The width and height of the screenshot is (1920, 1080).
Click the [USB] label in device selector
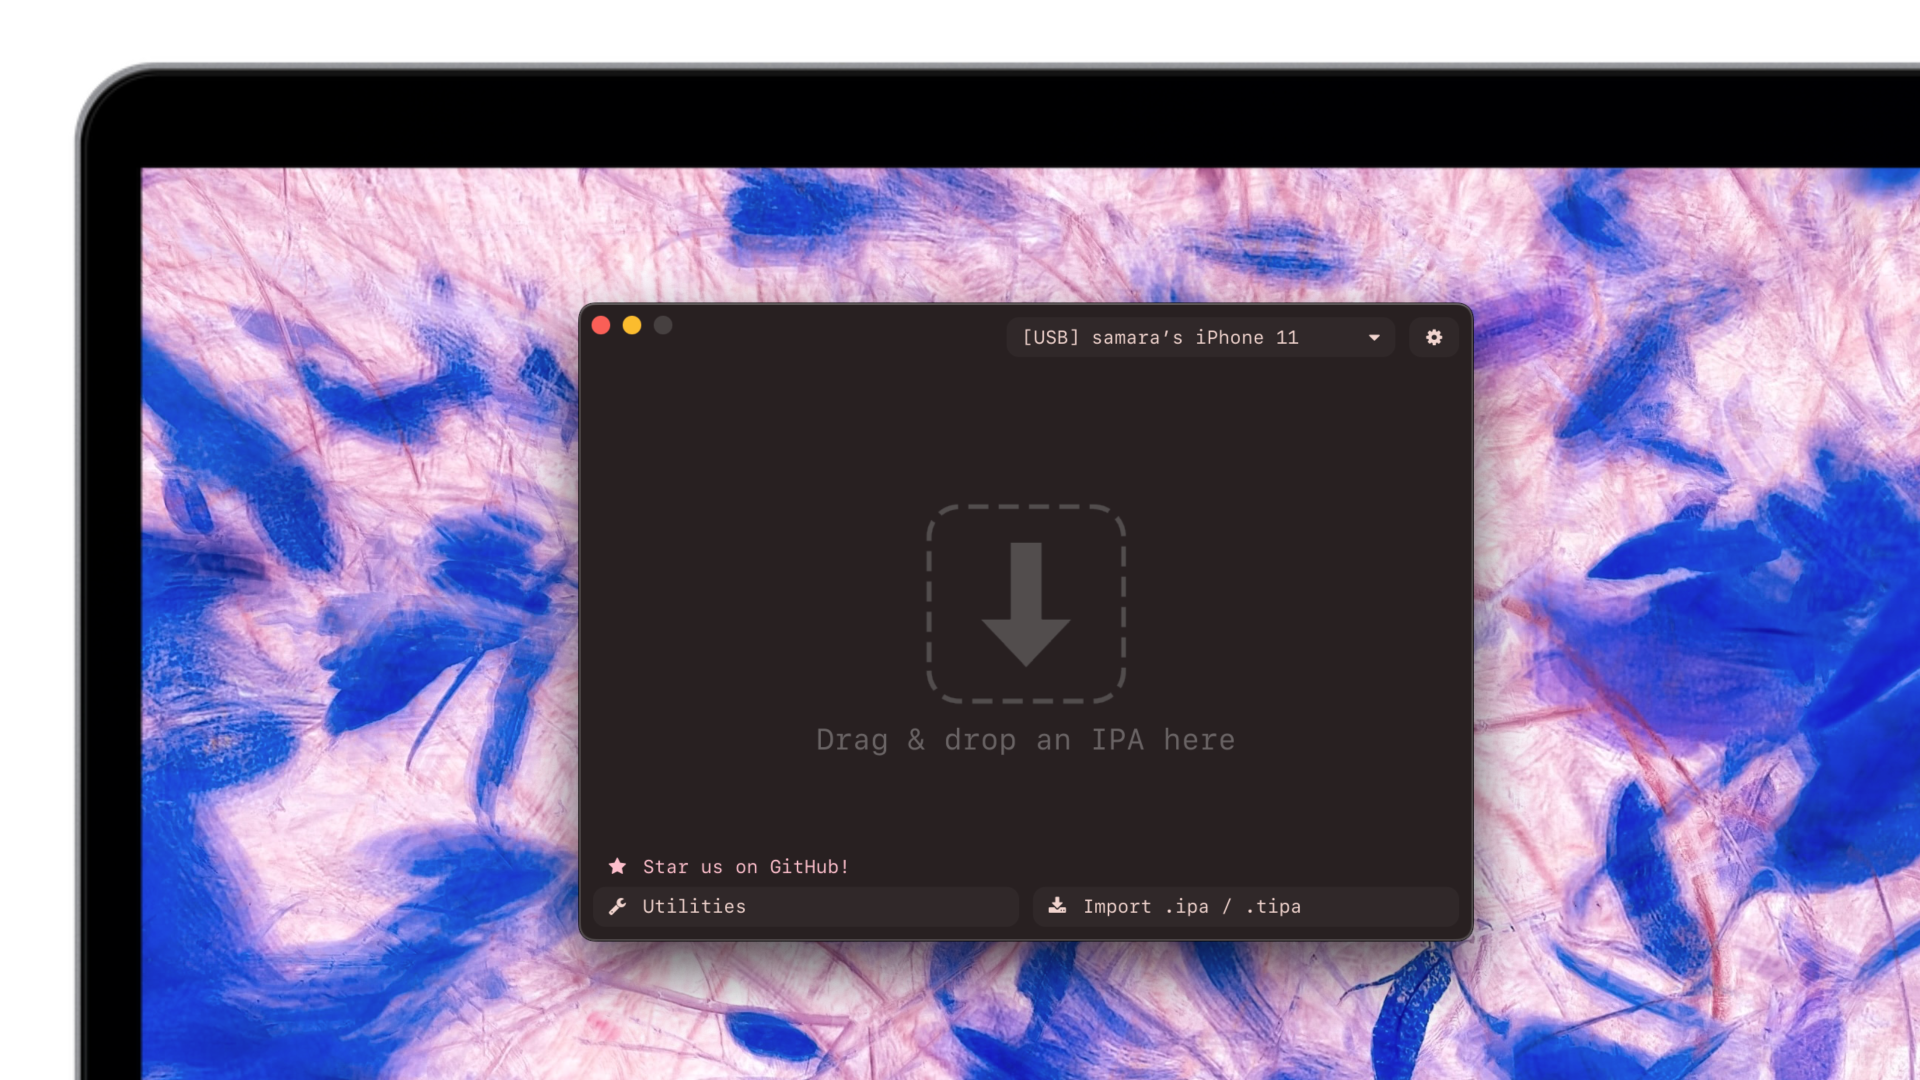pos(1050,338)
